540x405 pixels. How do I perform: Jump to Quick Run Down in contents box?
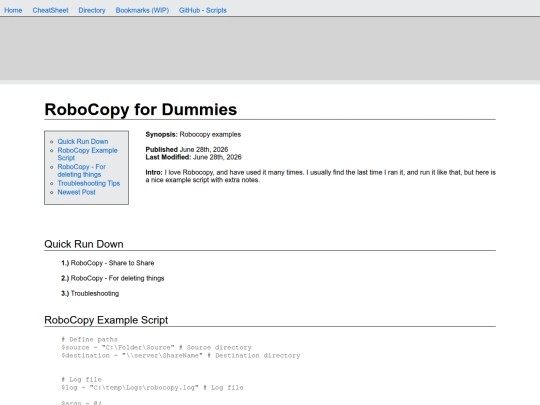[83, 142]
